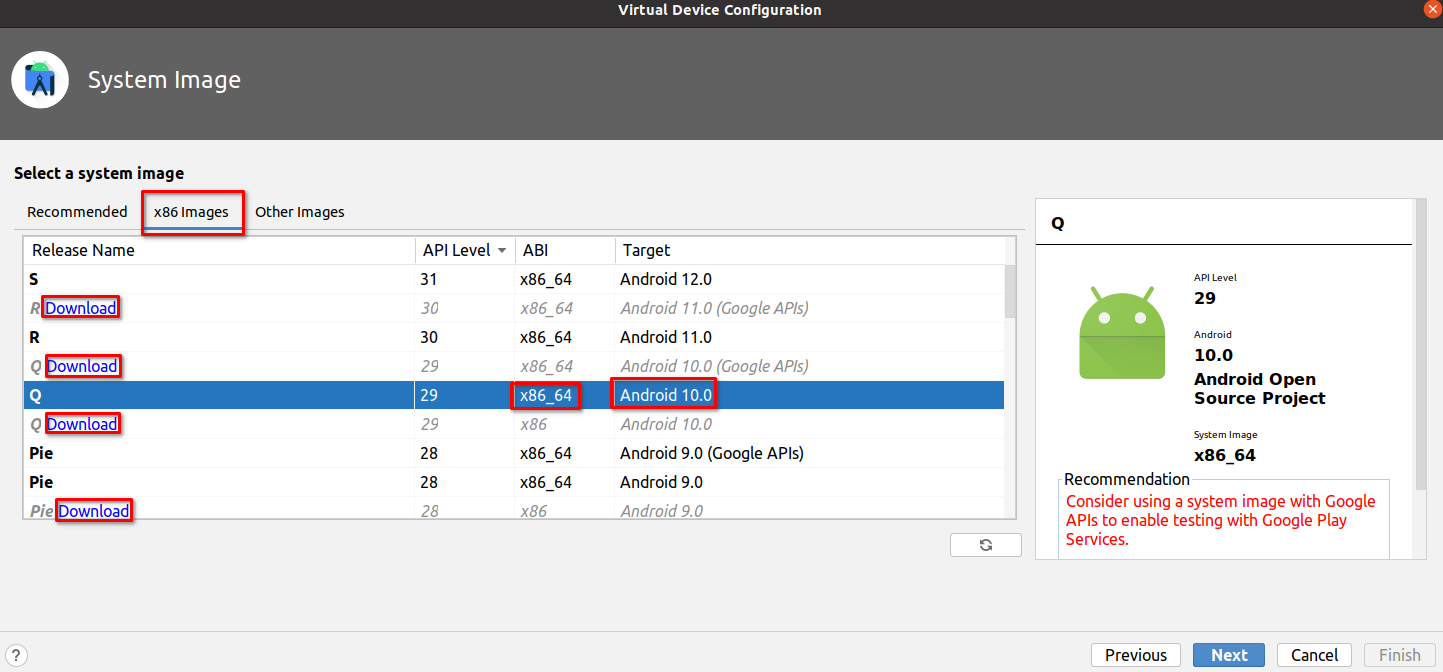1443x672 pixels.
Task: Click the Select a system image heading
Action: 99,173
